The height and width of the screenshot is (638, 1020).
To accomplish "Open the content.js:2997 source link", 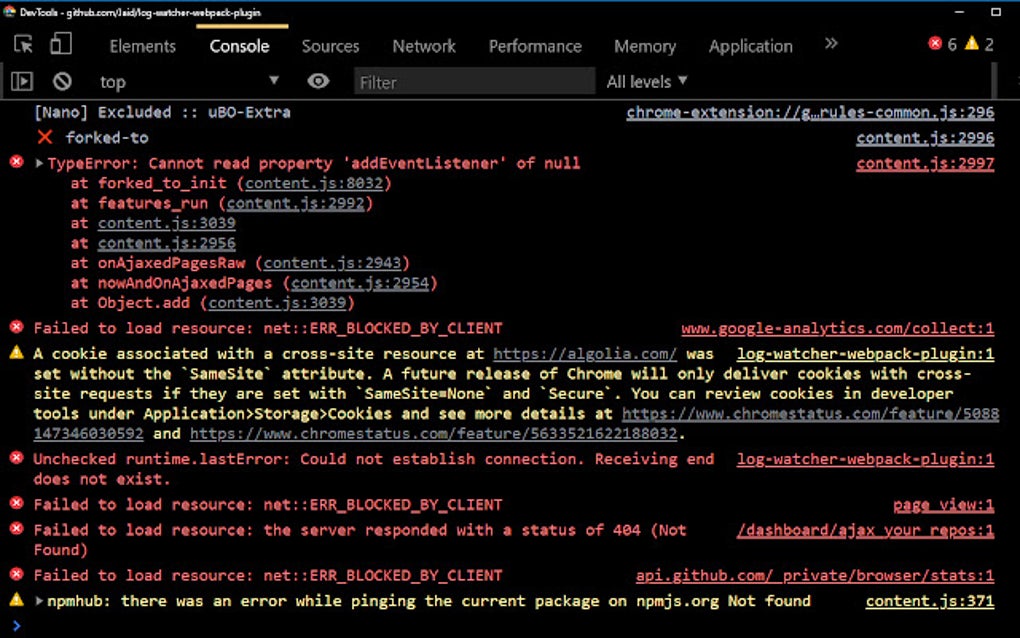I will (x=924, y=162).
